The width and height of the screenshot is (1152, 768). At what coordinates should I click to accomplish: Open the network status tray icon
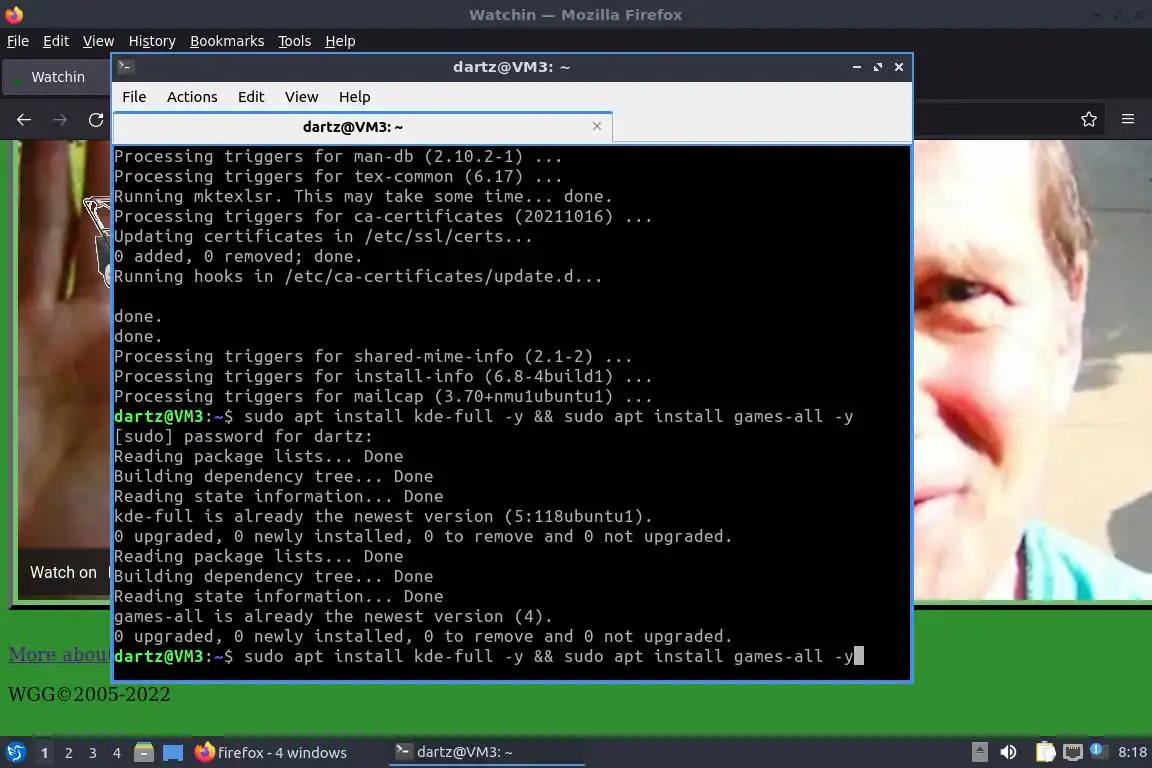click(x=1073, y=752)
